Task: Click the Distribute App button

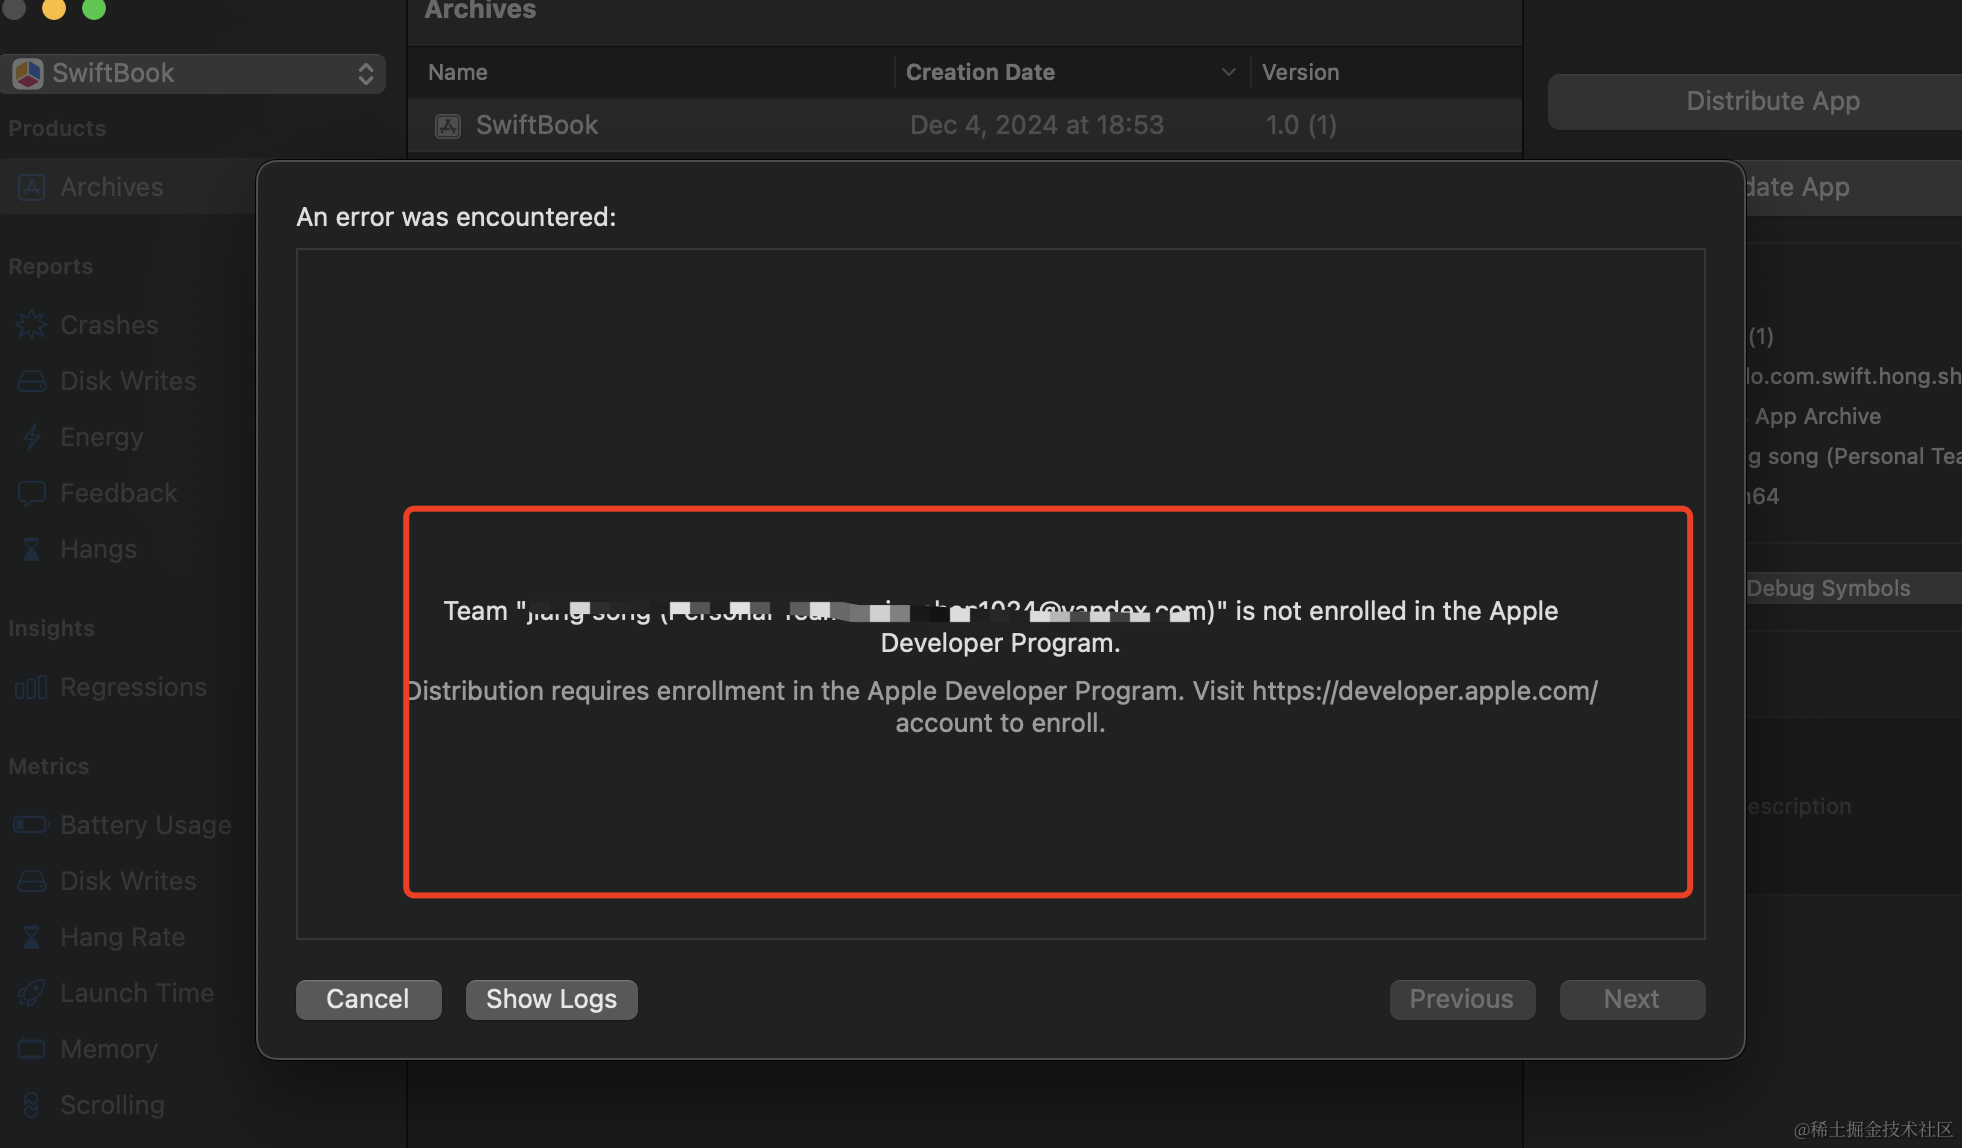Action: pos(1772,101)
